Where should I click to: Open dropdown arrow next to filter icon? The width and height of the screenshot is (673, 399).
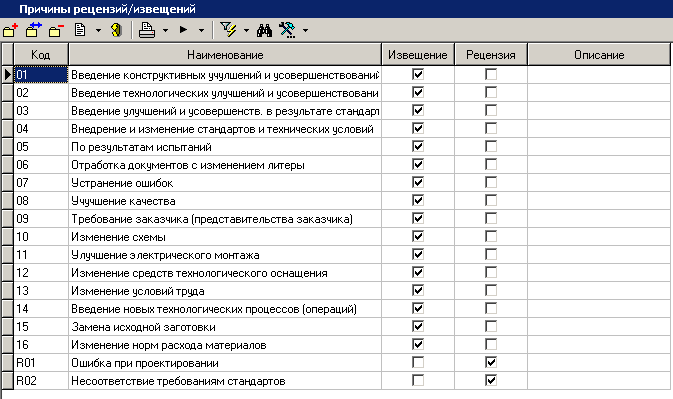click(246, 30)
